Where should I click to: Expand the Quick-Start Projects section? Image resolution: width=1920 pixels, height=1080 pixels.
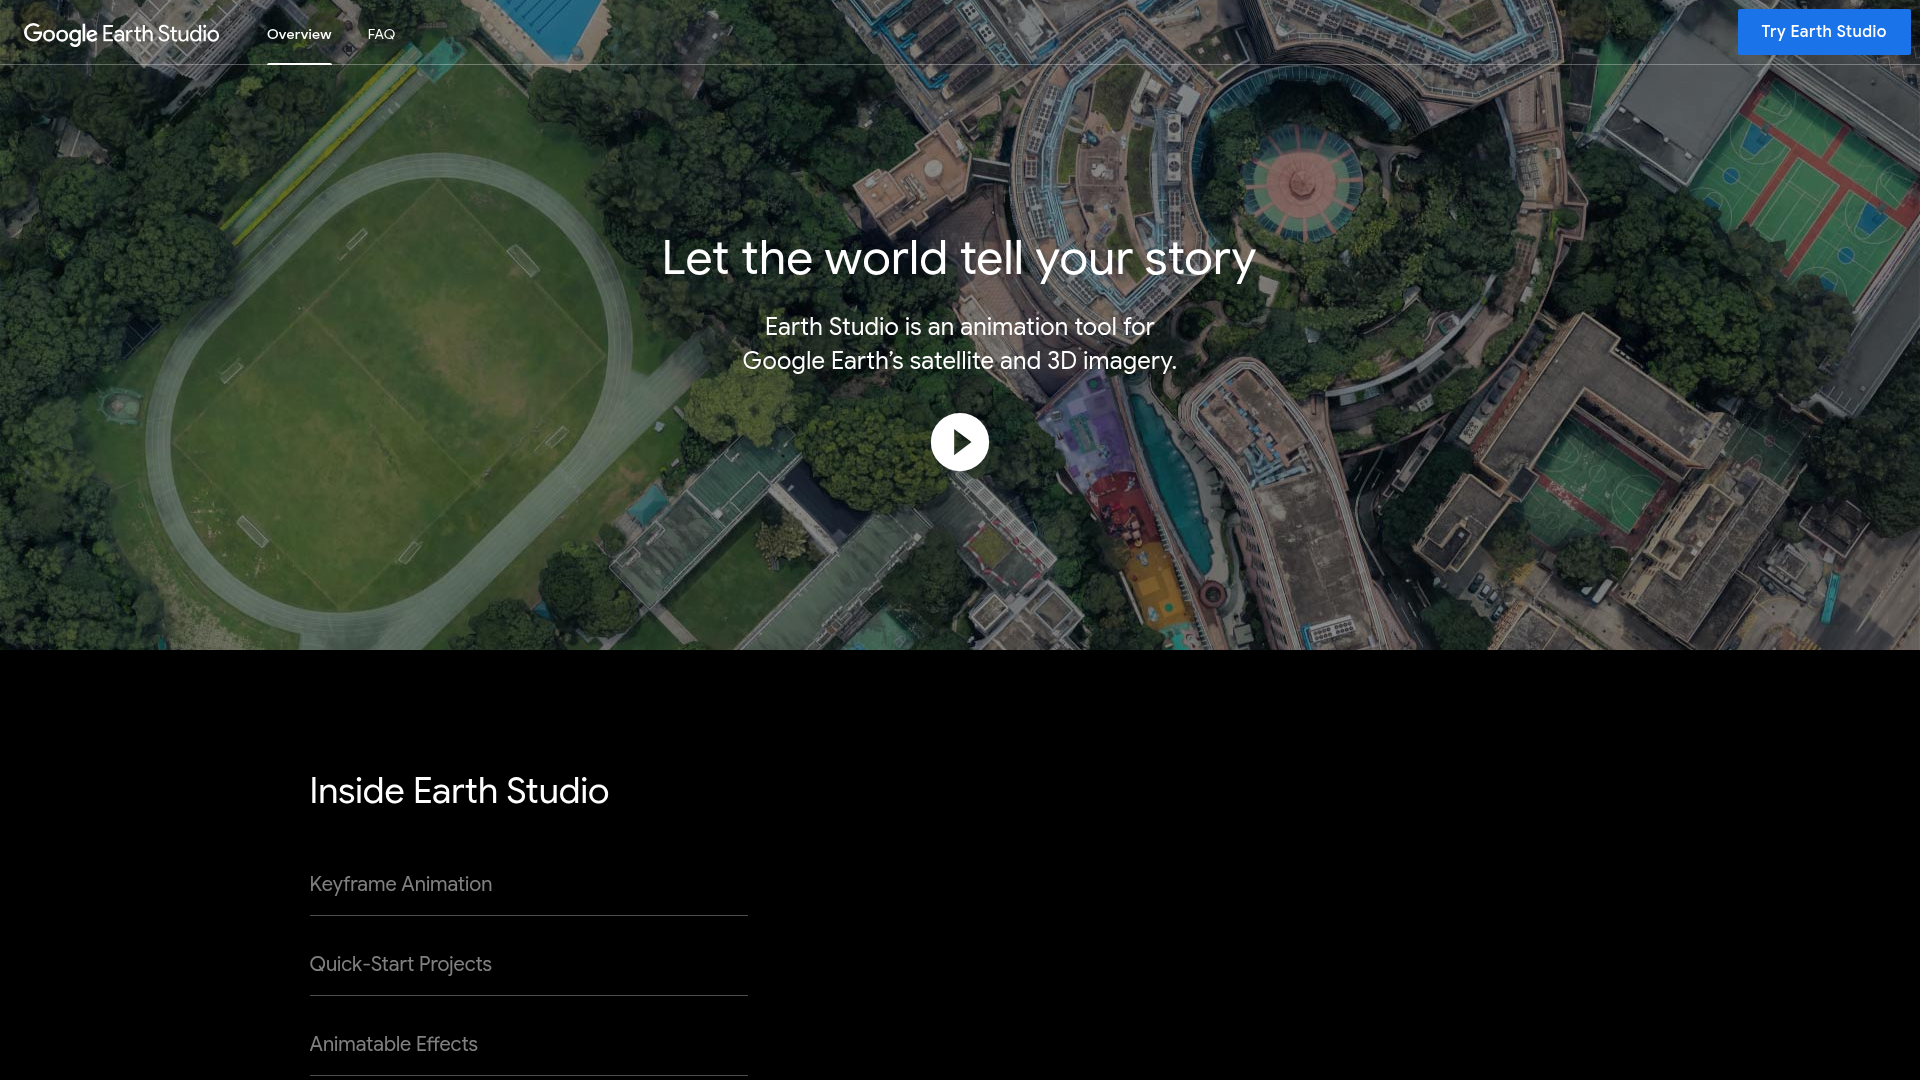click(529, 964)
